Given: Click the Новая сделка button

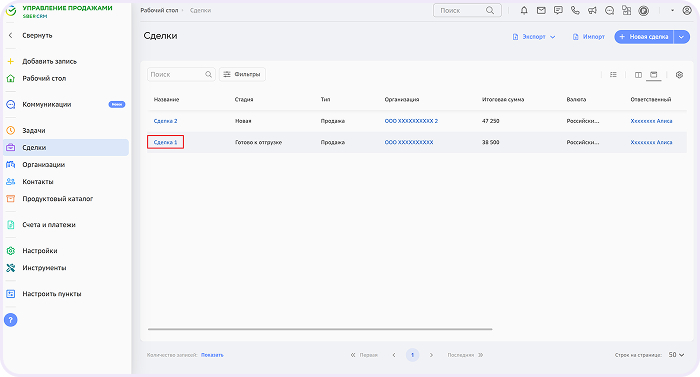Looking at the screenshot, I should click(x=644, y=37).
